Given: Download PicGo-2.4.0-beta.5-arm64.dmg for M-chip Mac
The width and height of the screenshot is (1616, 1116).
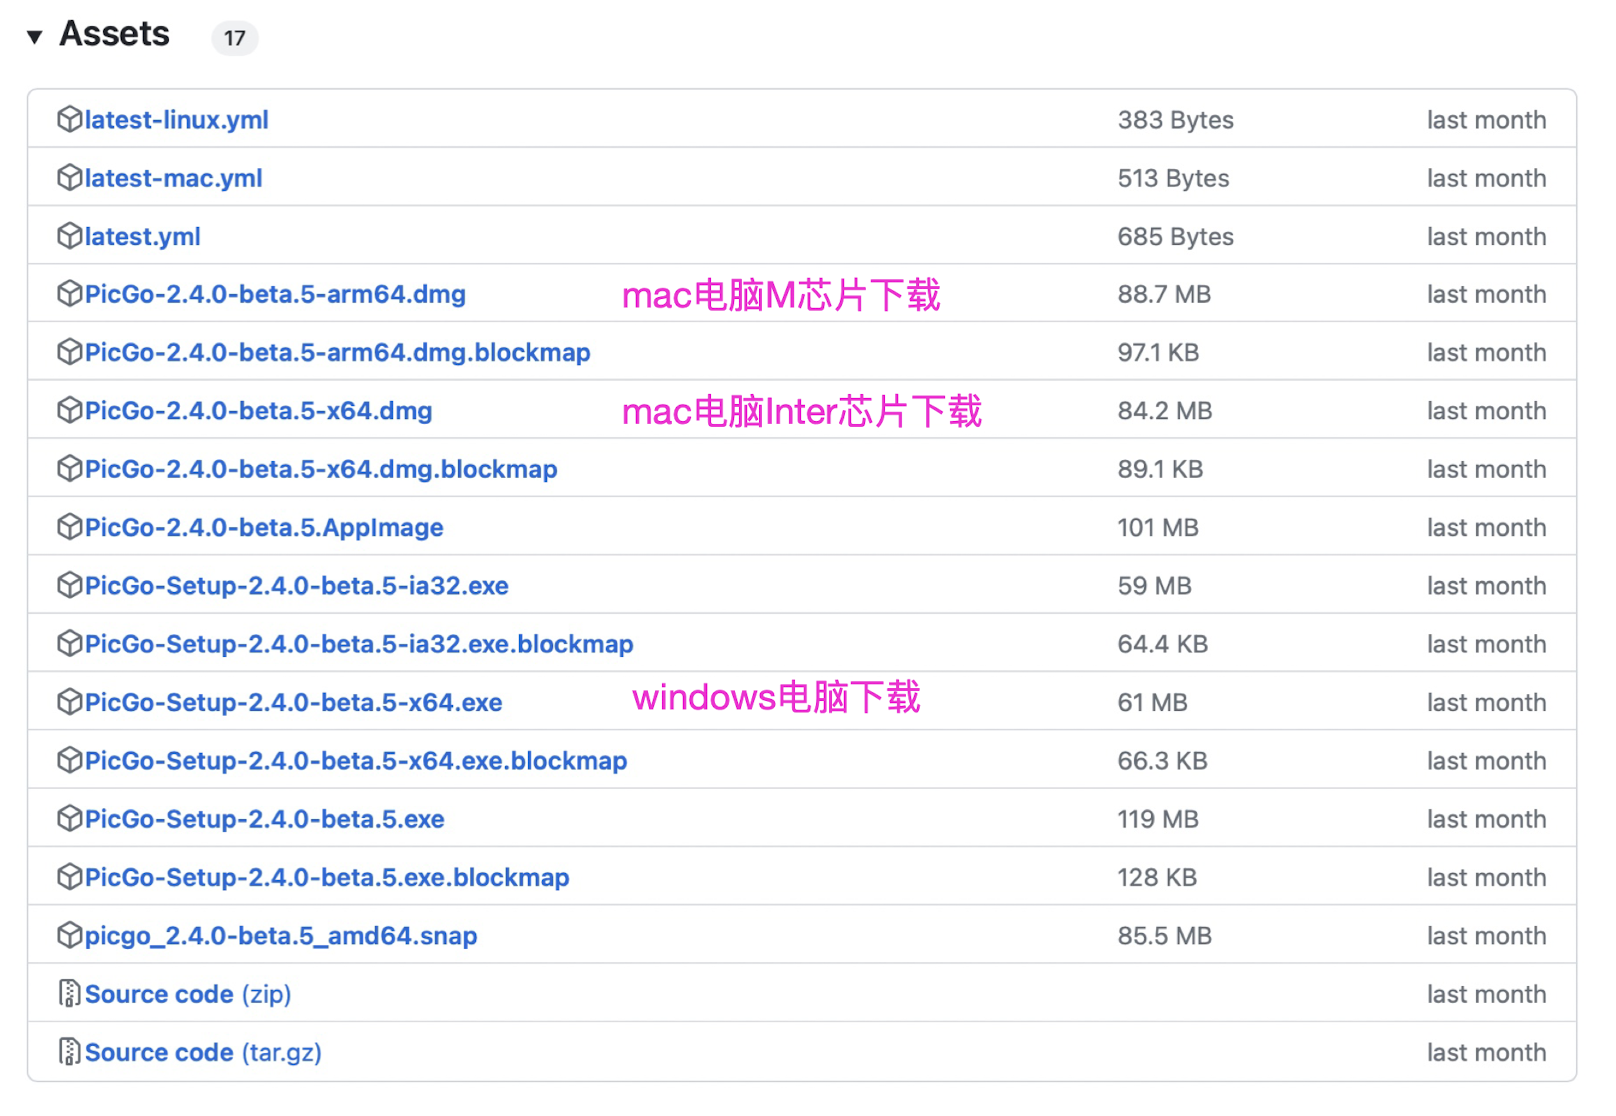Looking at the screenshot, I should tap(275, 295).
